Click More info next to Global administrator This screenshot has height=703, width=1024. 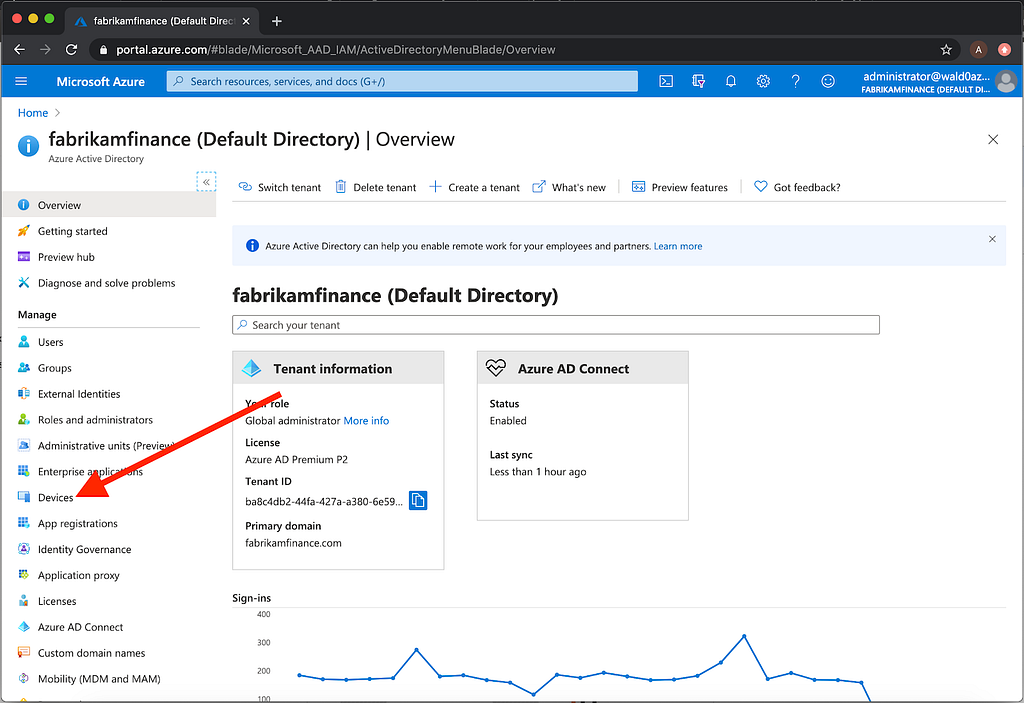[x=366, y=421]
